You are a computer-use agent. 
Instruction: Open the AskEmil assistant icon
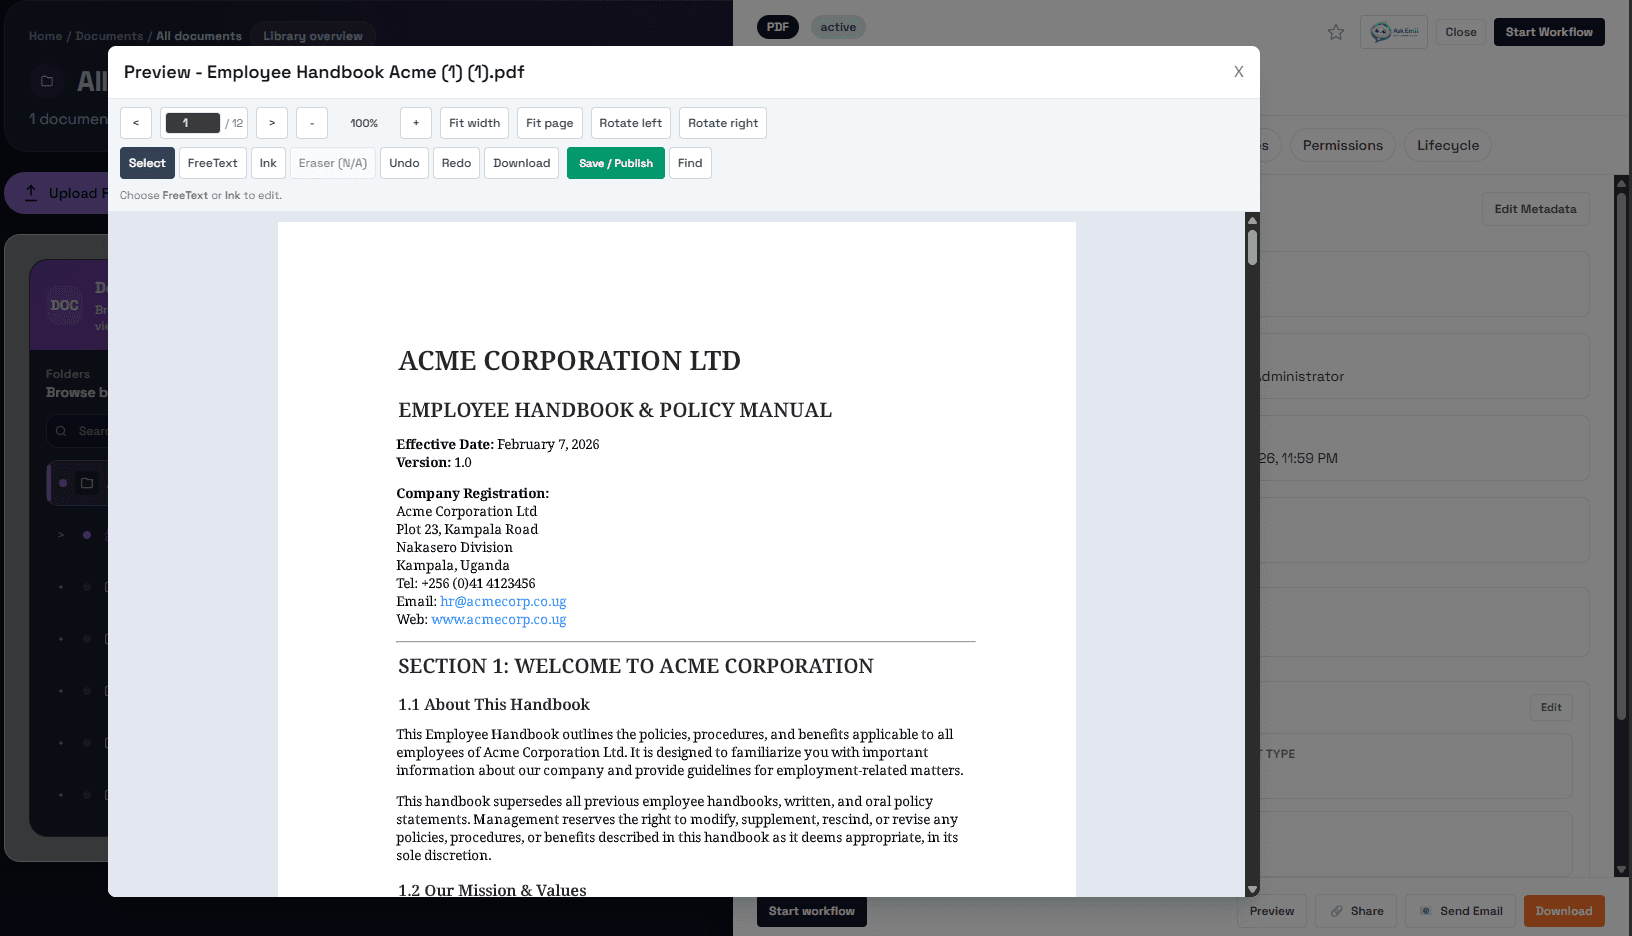pyautogui.click(x=1394, y=32)
